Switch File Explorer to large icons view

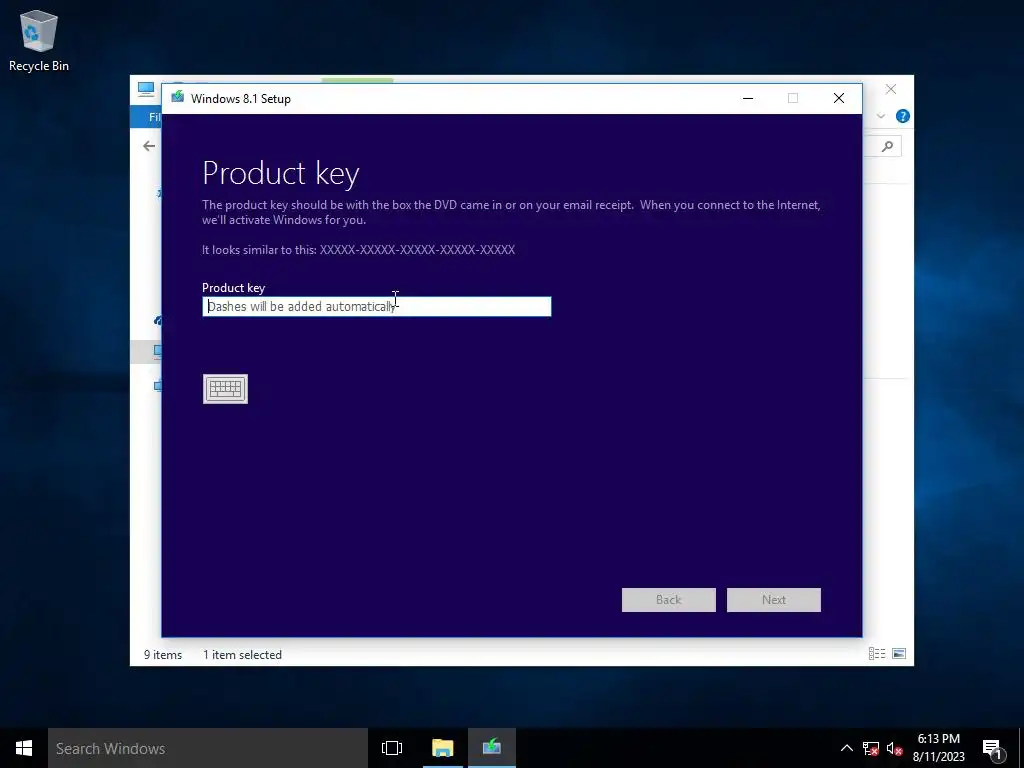(x=899, y=654)
